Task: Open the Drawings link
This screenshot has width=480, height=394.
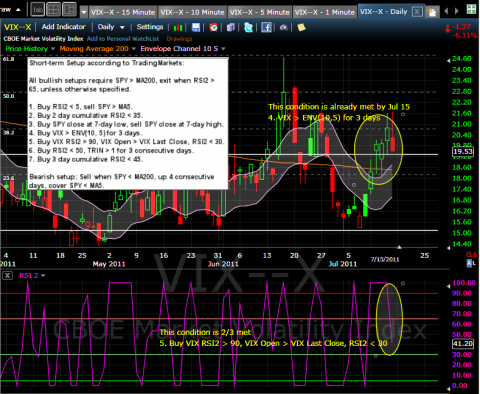Action: (x=179, y=39)
